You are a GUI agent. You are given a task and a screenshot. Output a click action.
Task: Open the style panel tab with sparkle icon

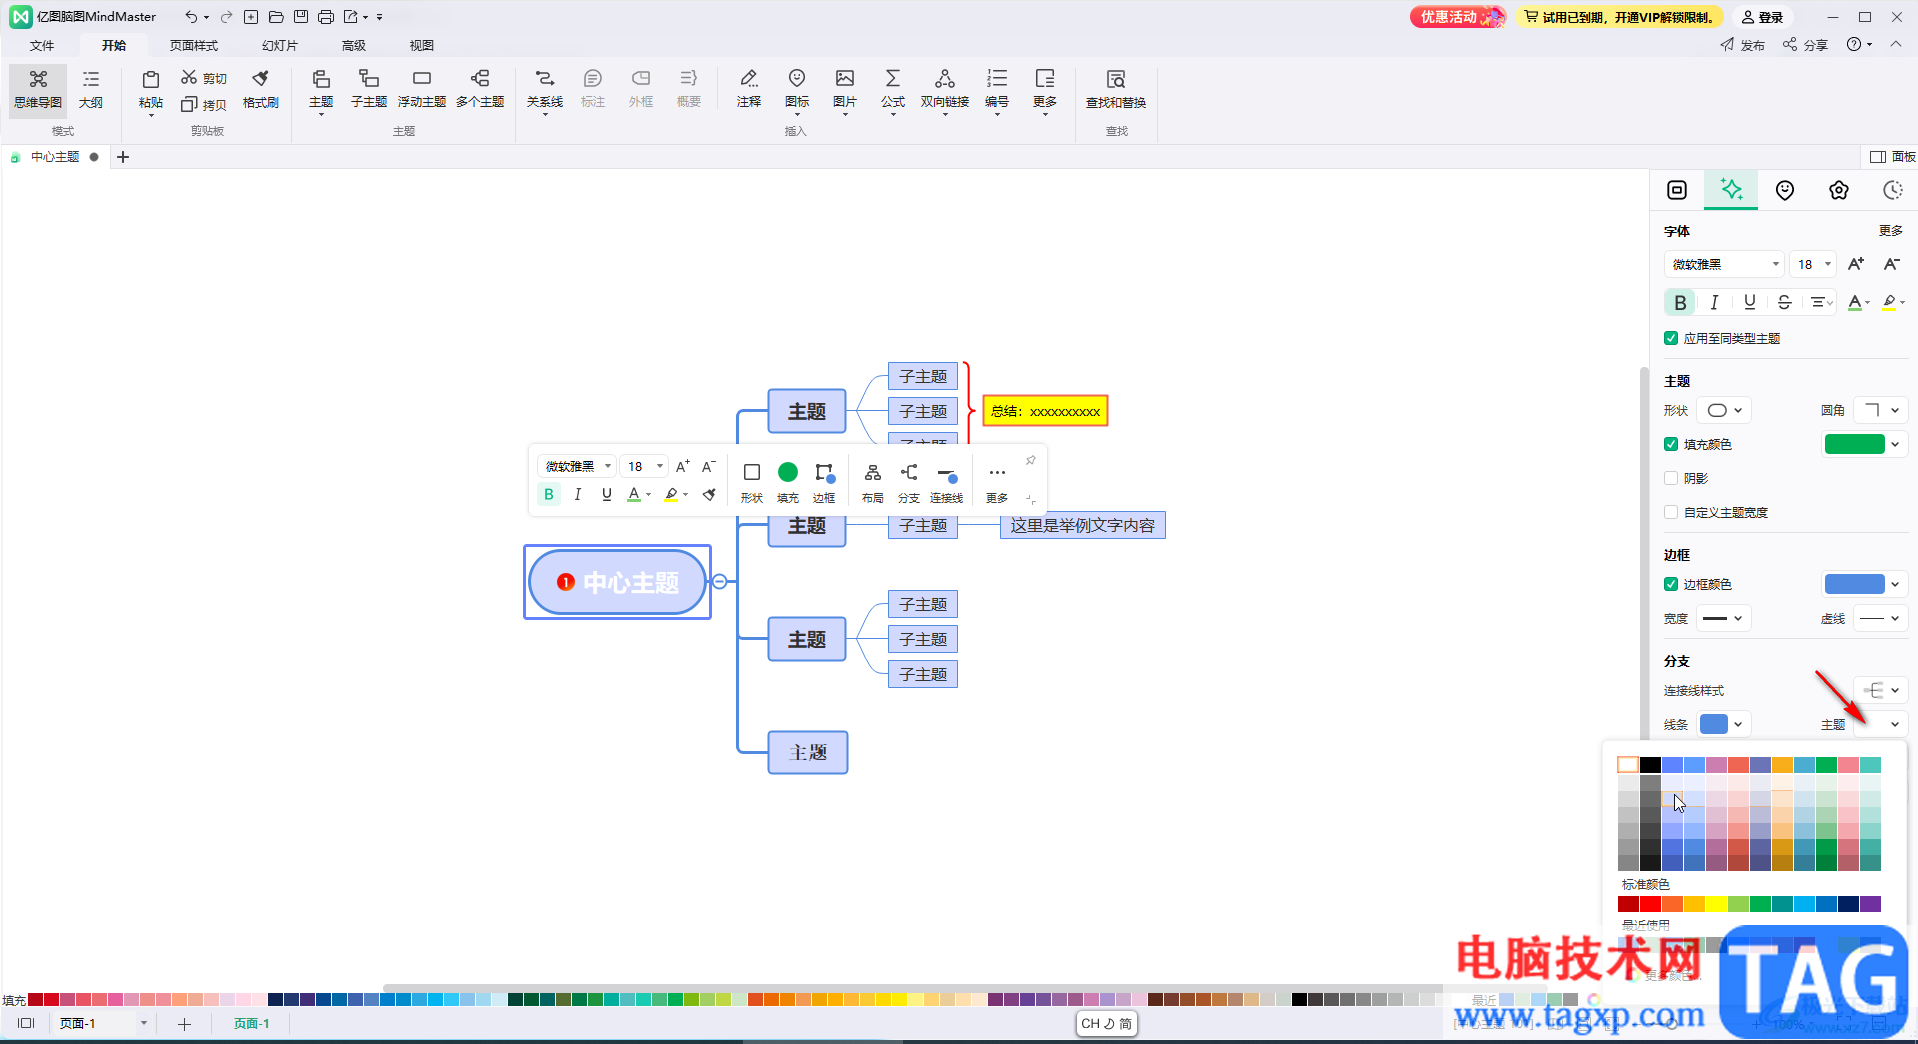pyautogui.click(x=1731, y=189)
